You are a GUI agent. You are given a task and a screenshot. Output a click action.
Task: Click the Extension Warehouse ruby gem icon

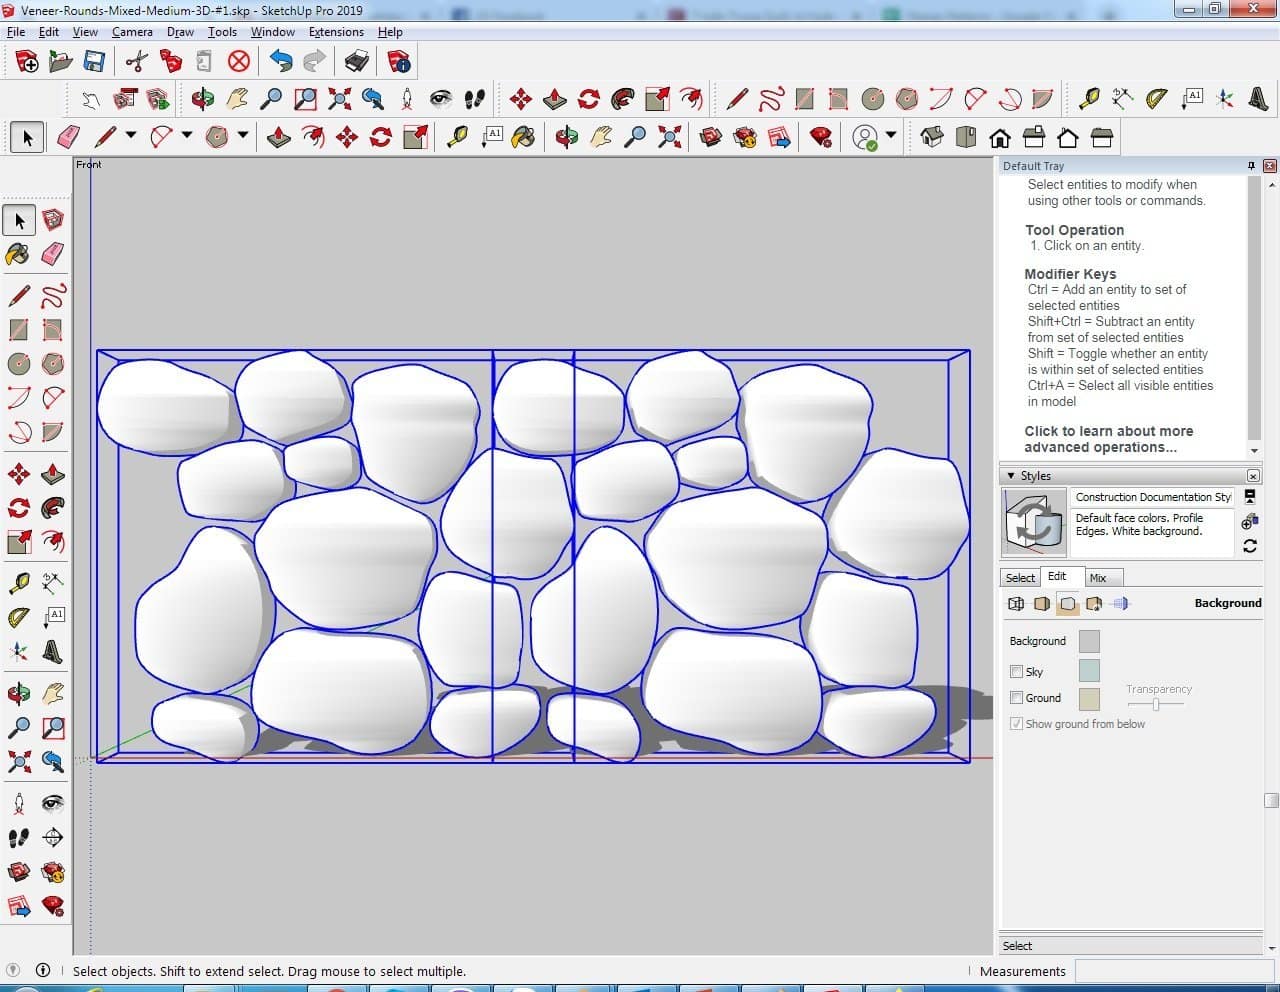click(x=821, y=137)
